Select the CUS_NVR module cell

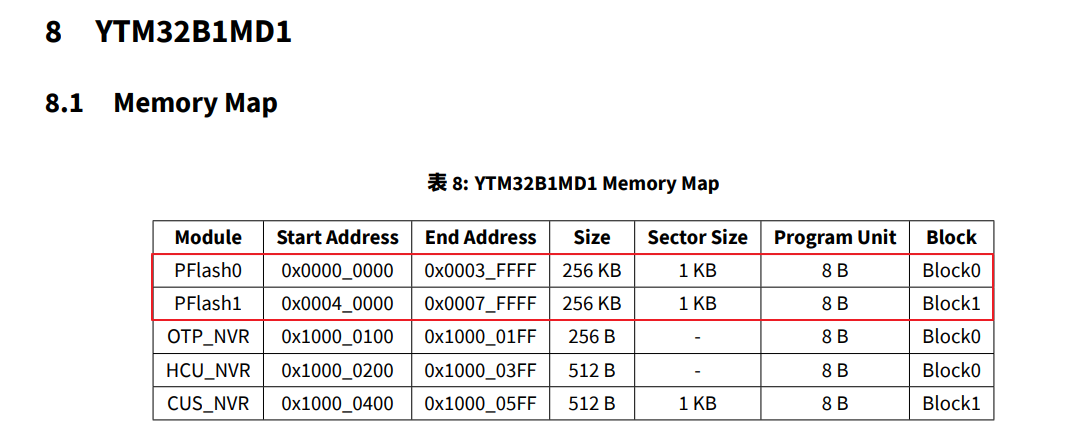(x=208, y=403)
